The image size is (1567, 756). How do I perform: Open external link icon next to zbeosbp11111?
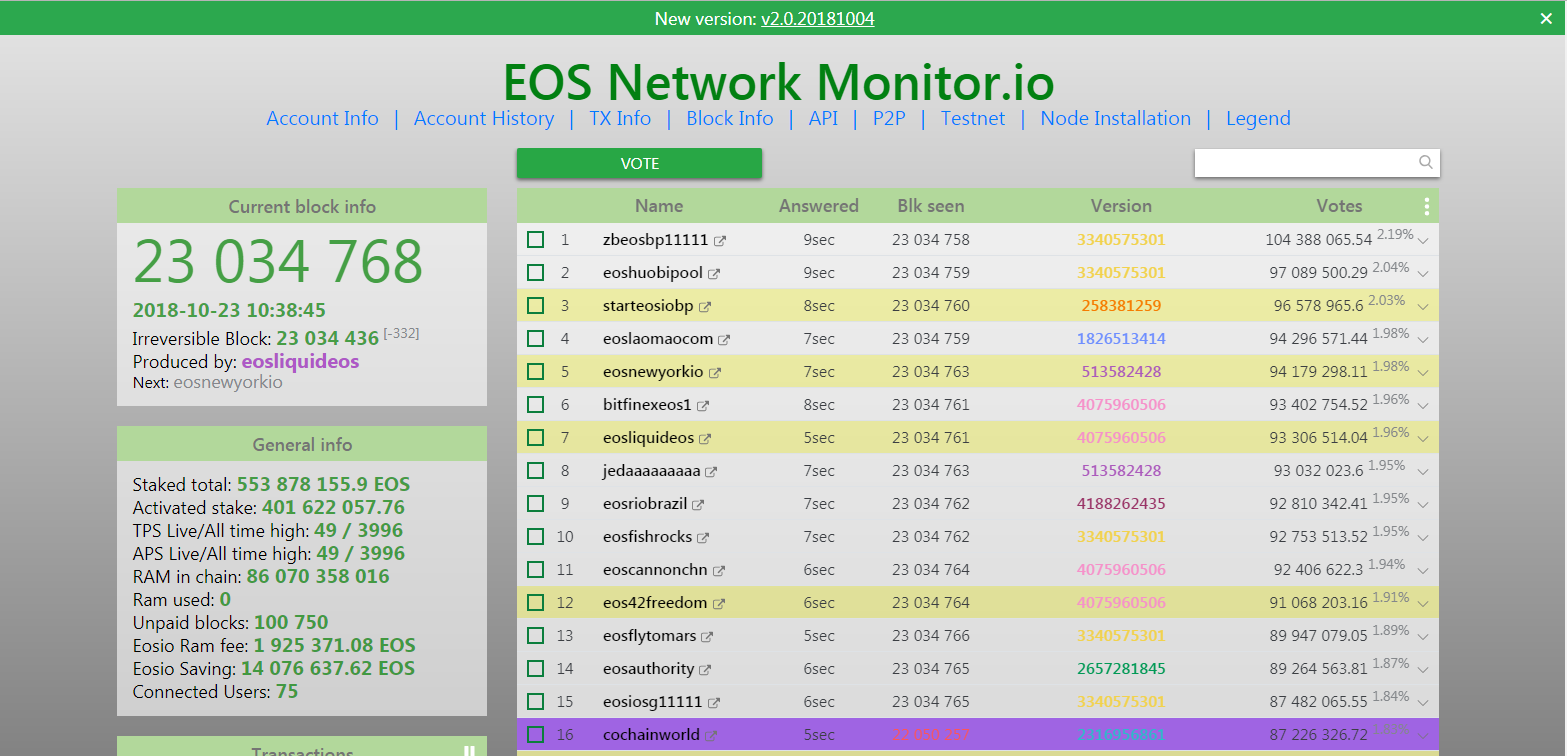pos(719,241)
